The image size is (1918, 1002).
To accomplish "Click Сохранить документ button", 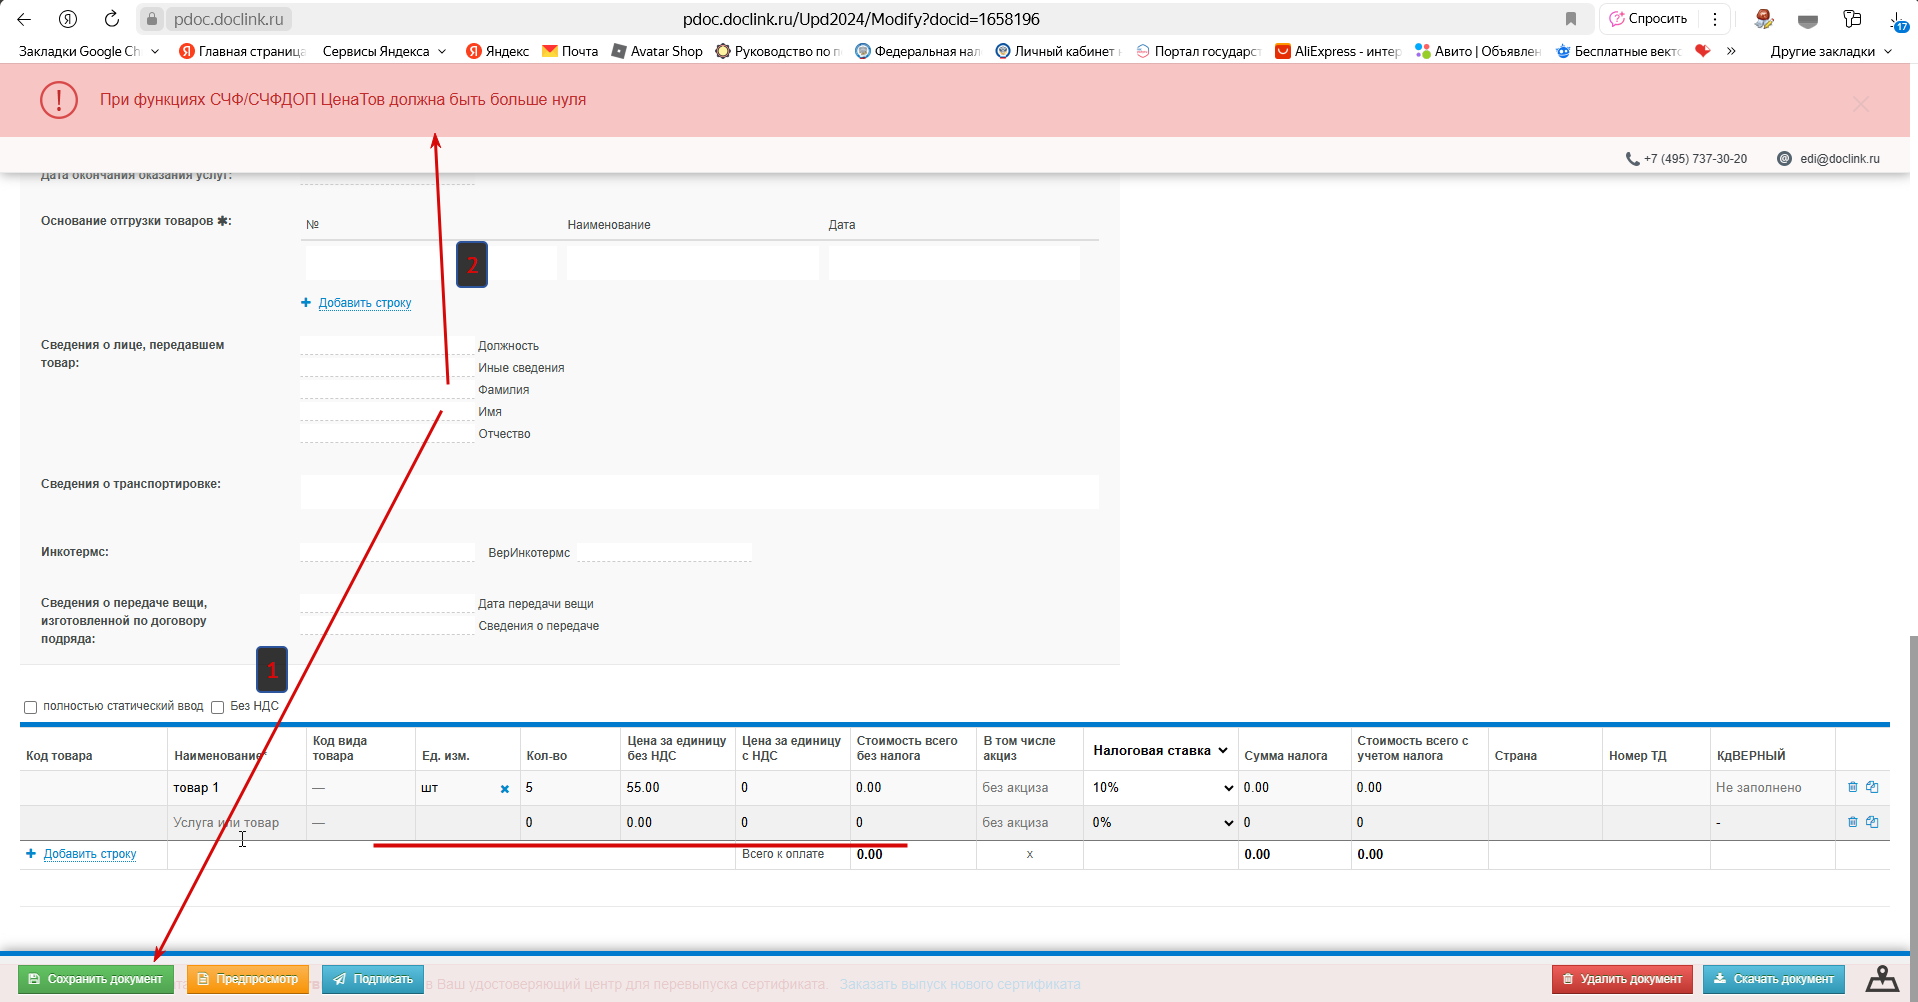I will (x=96, y=979).
